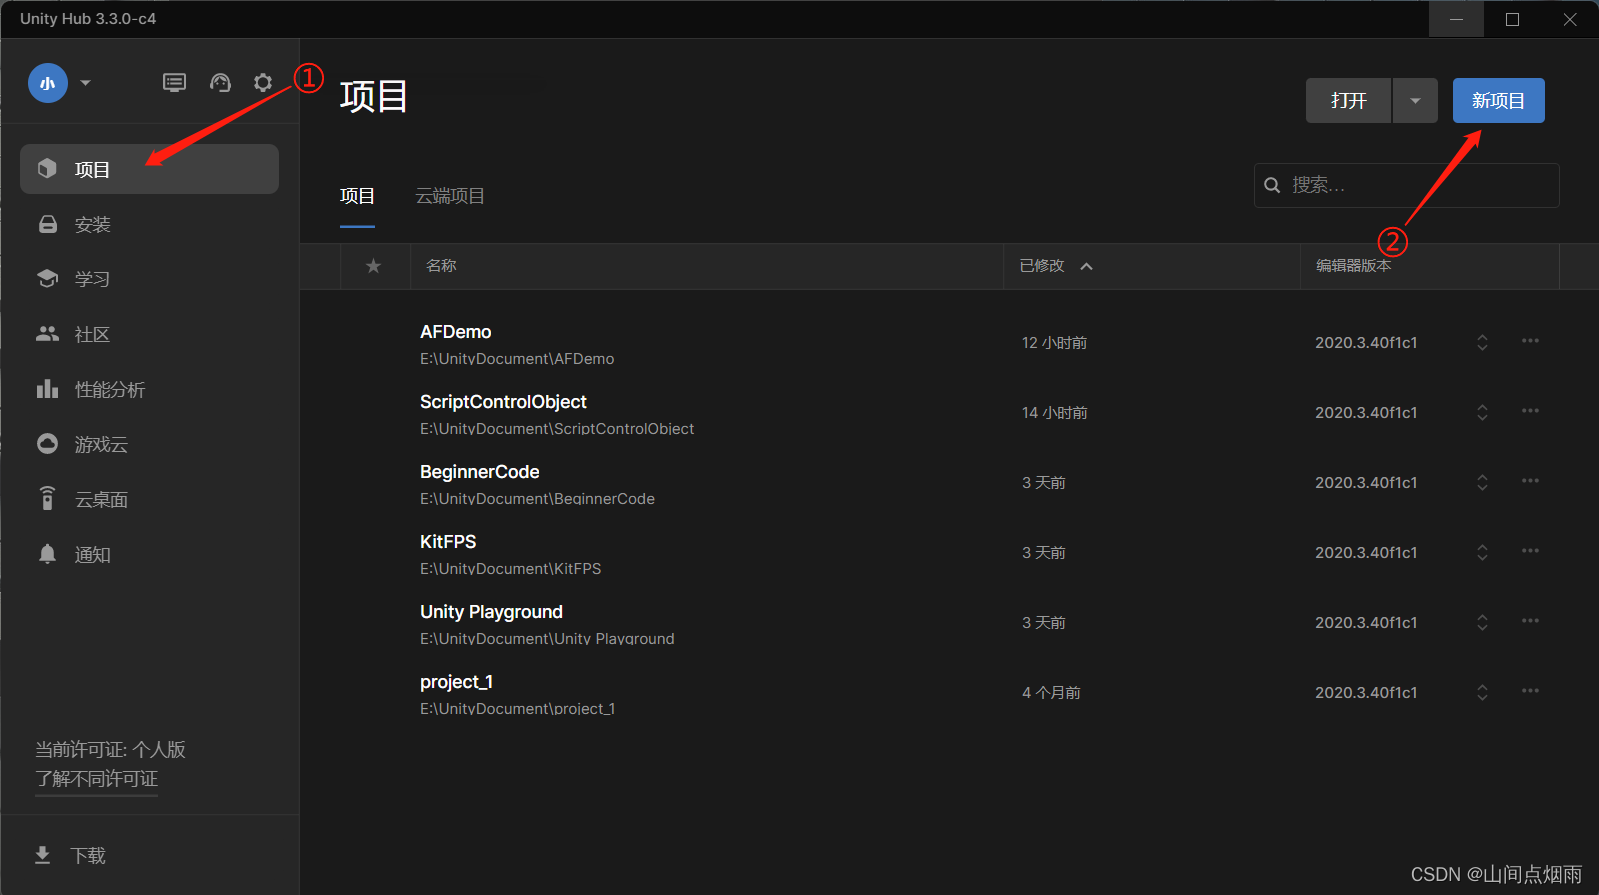Change the editor version for BeginnerCode
This screenshot has height=895, width=1599.
pyautogui.click(x=1482, y=482)
